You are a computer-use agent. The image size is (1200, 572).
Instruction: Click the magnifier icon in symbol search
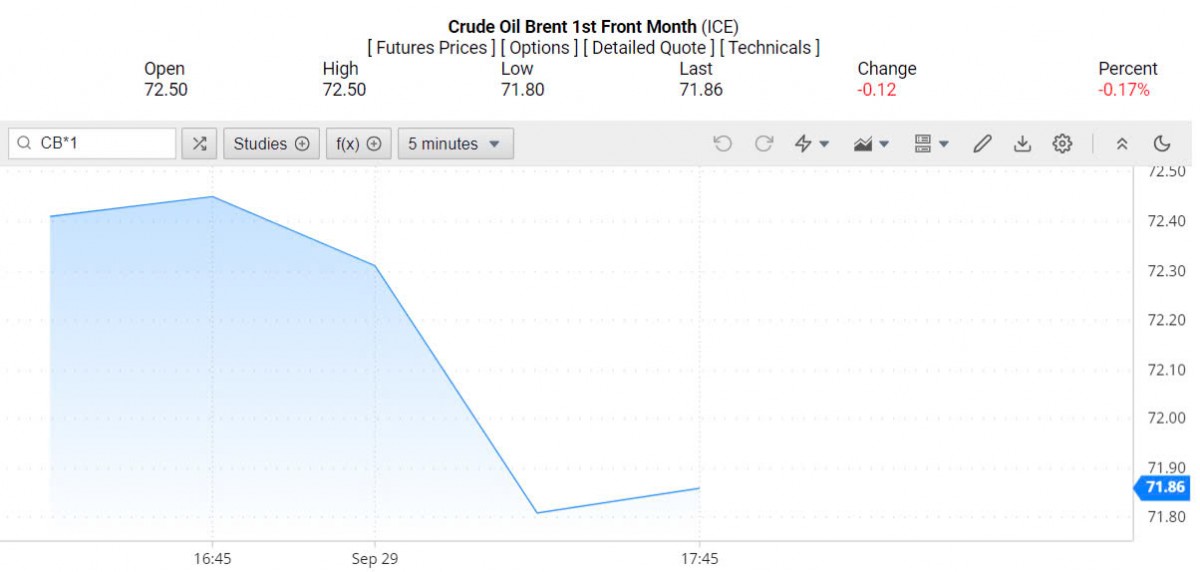(x=24, y=144)
